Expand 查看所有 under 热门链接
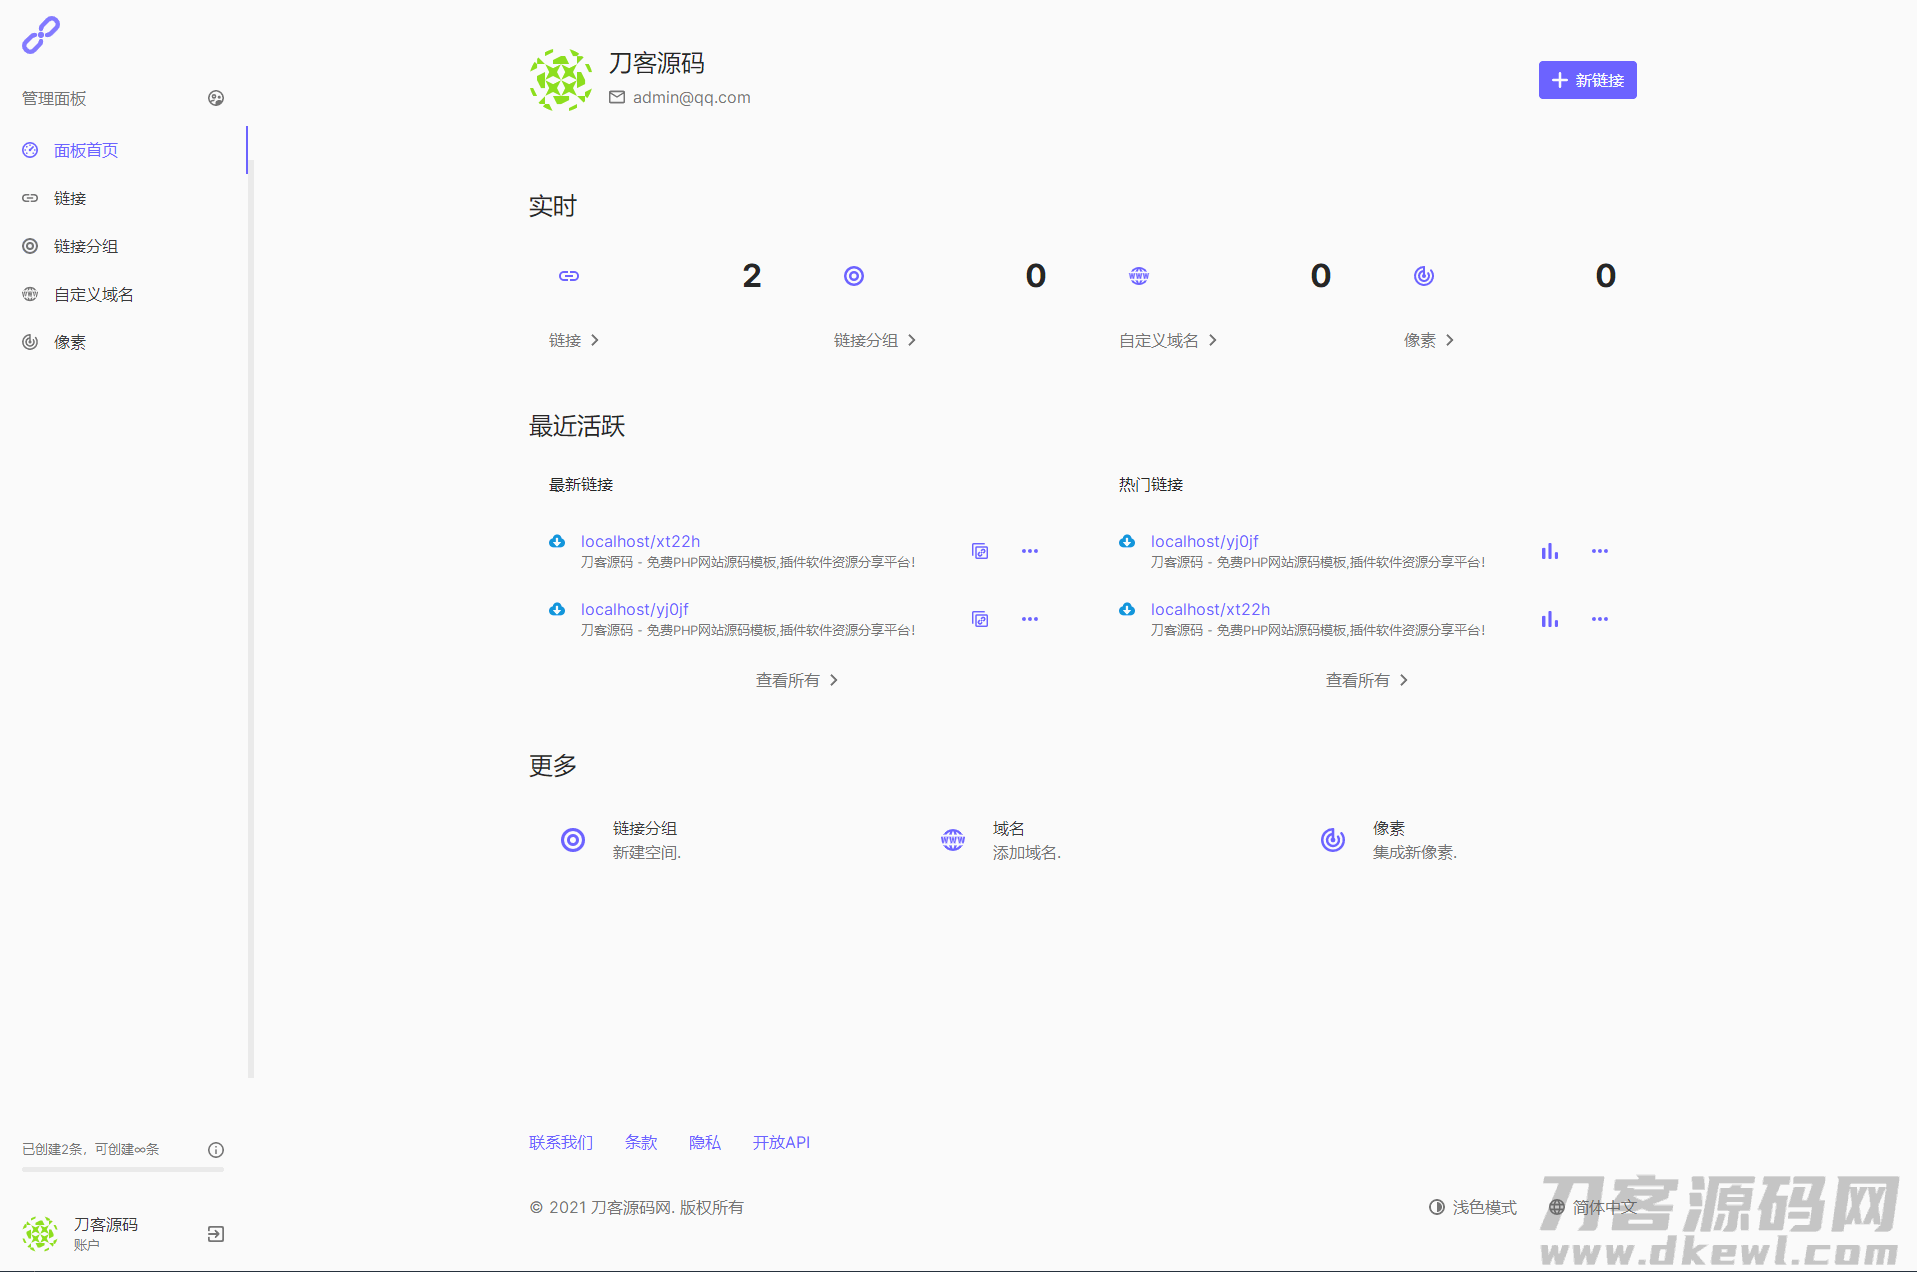This screenshot has width=1917, height=1272. tap(1367, 680)
